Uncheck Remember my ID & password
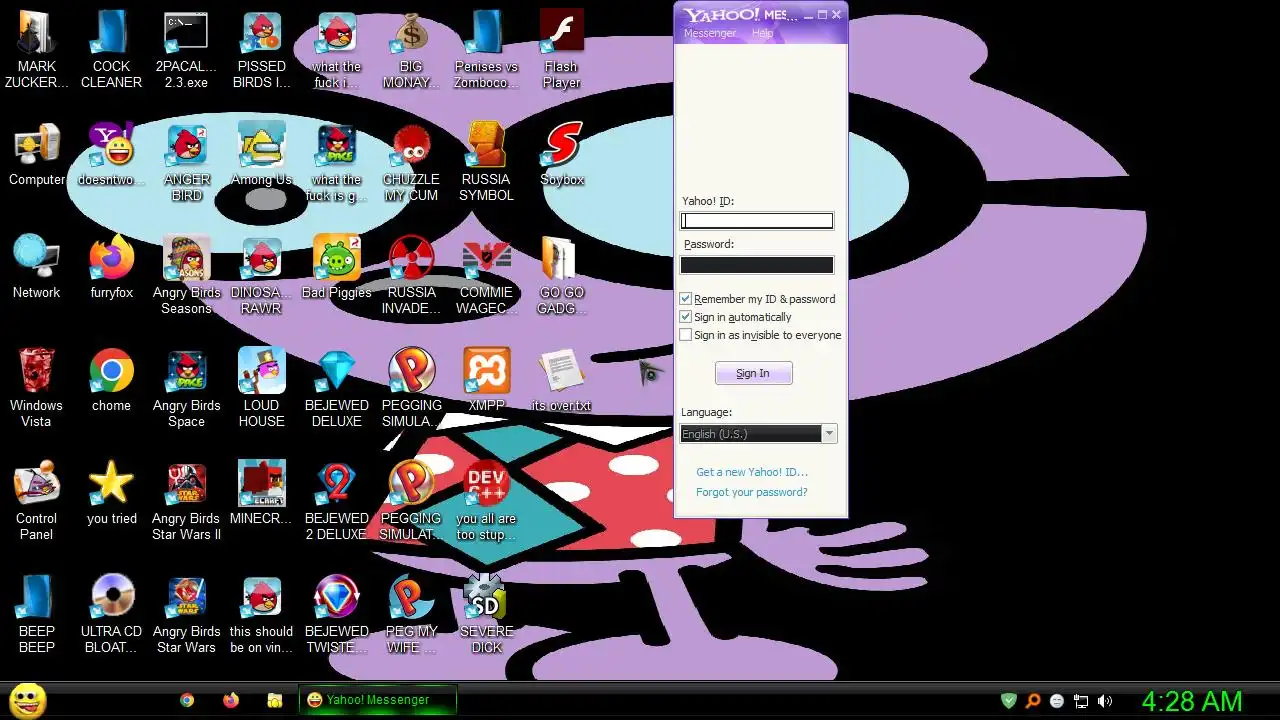 pyautogui.click(x=685, y=299)
